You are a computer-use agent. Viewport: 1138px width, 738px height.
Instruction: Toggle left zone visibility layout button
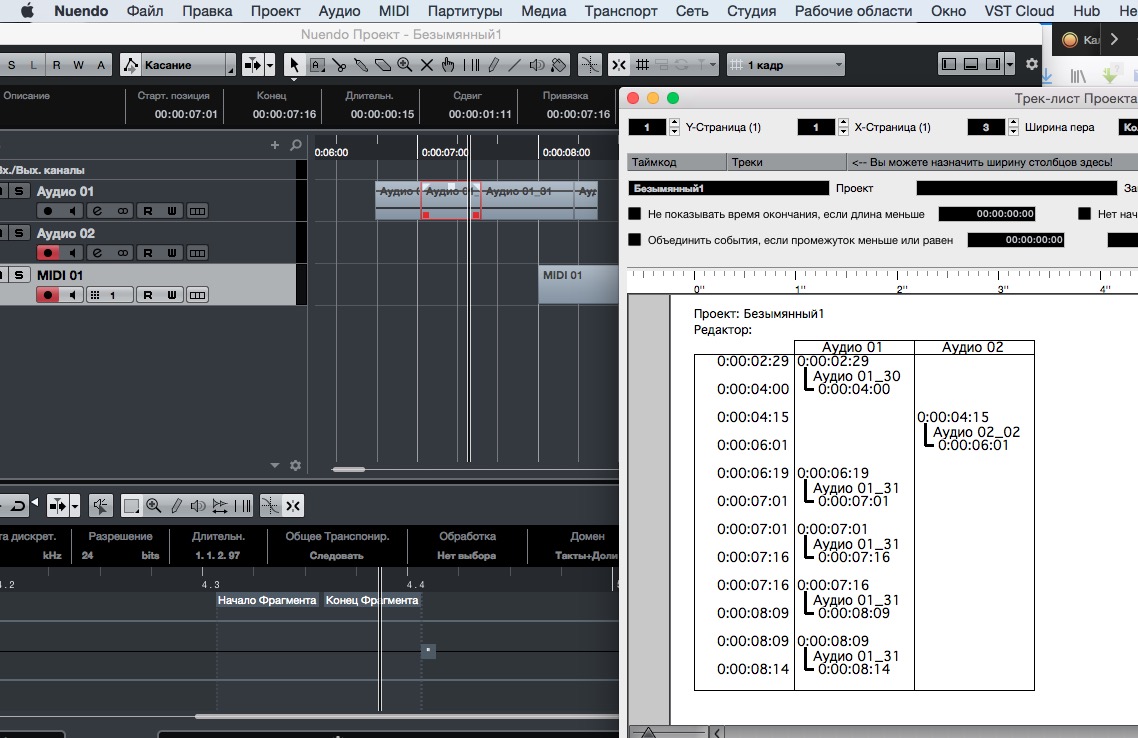point(949,64)
